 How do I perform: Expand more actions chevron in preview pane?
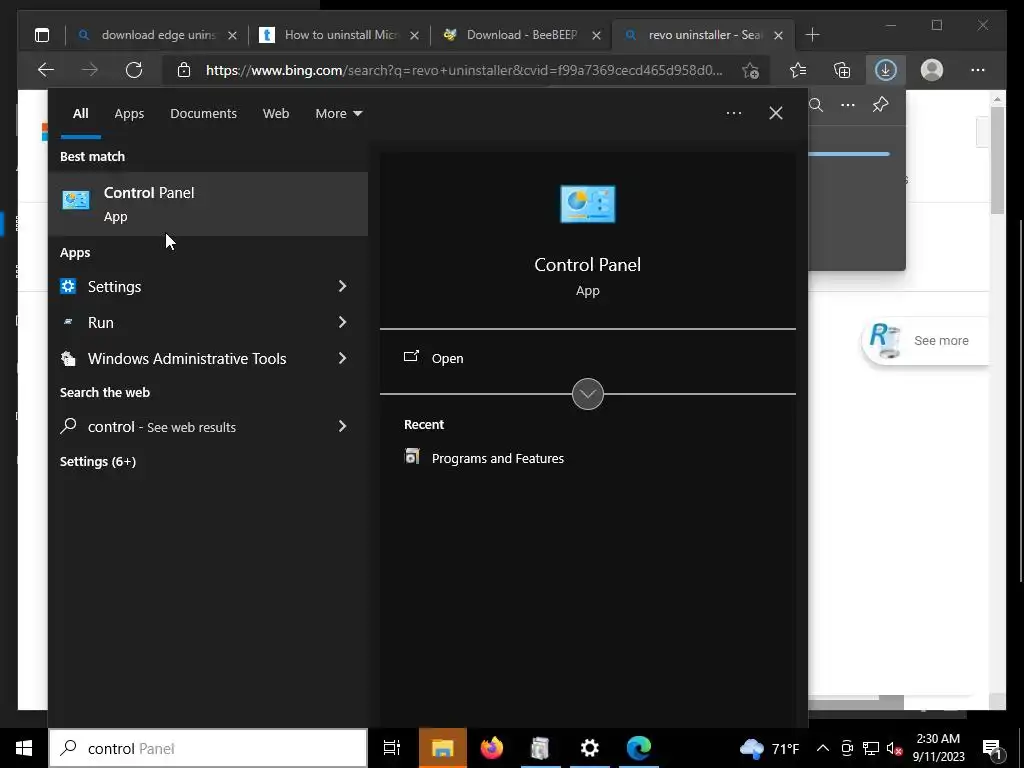588,394
